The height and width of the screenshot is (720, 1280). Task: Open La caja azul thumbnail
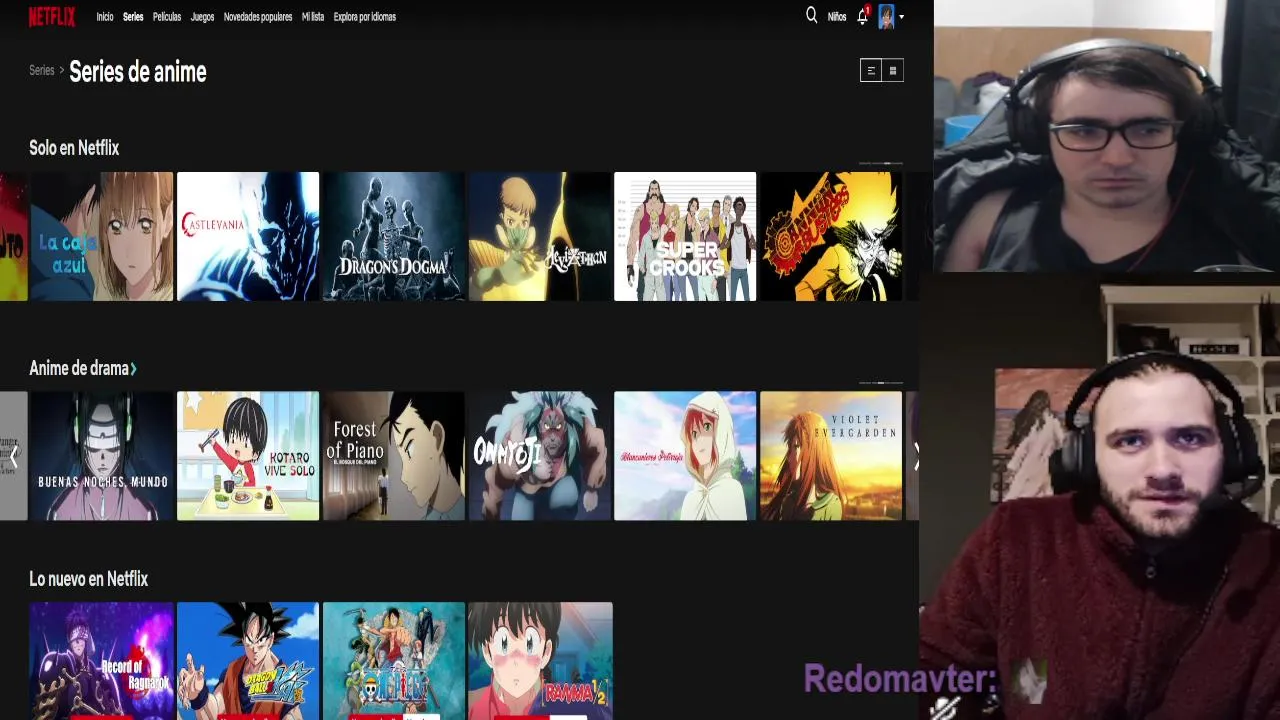[101, 236]
